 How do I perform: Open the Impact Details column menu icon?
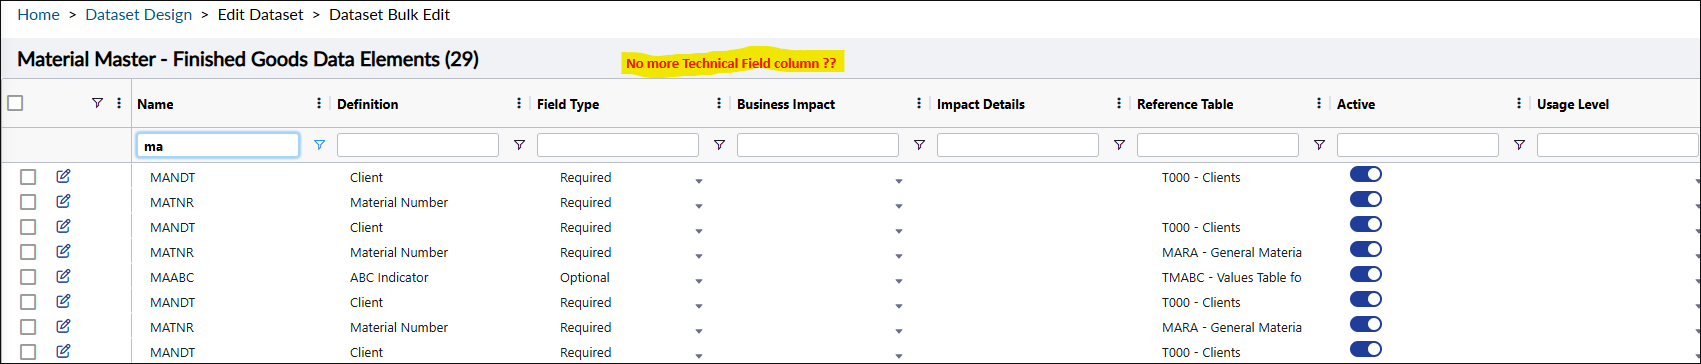[1119, 103]
